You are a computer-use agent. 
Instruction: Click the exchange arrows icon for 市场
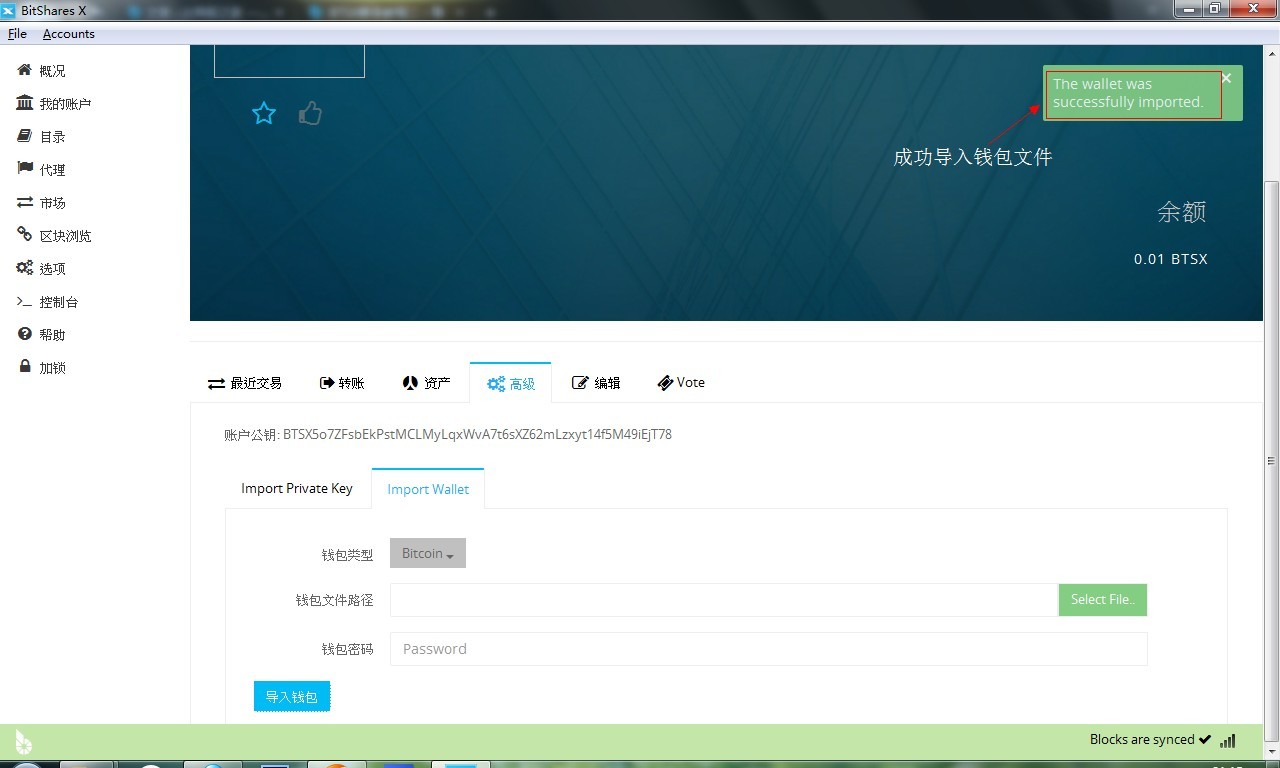pos(25,202)
